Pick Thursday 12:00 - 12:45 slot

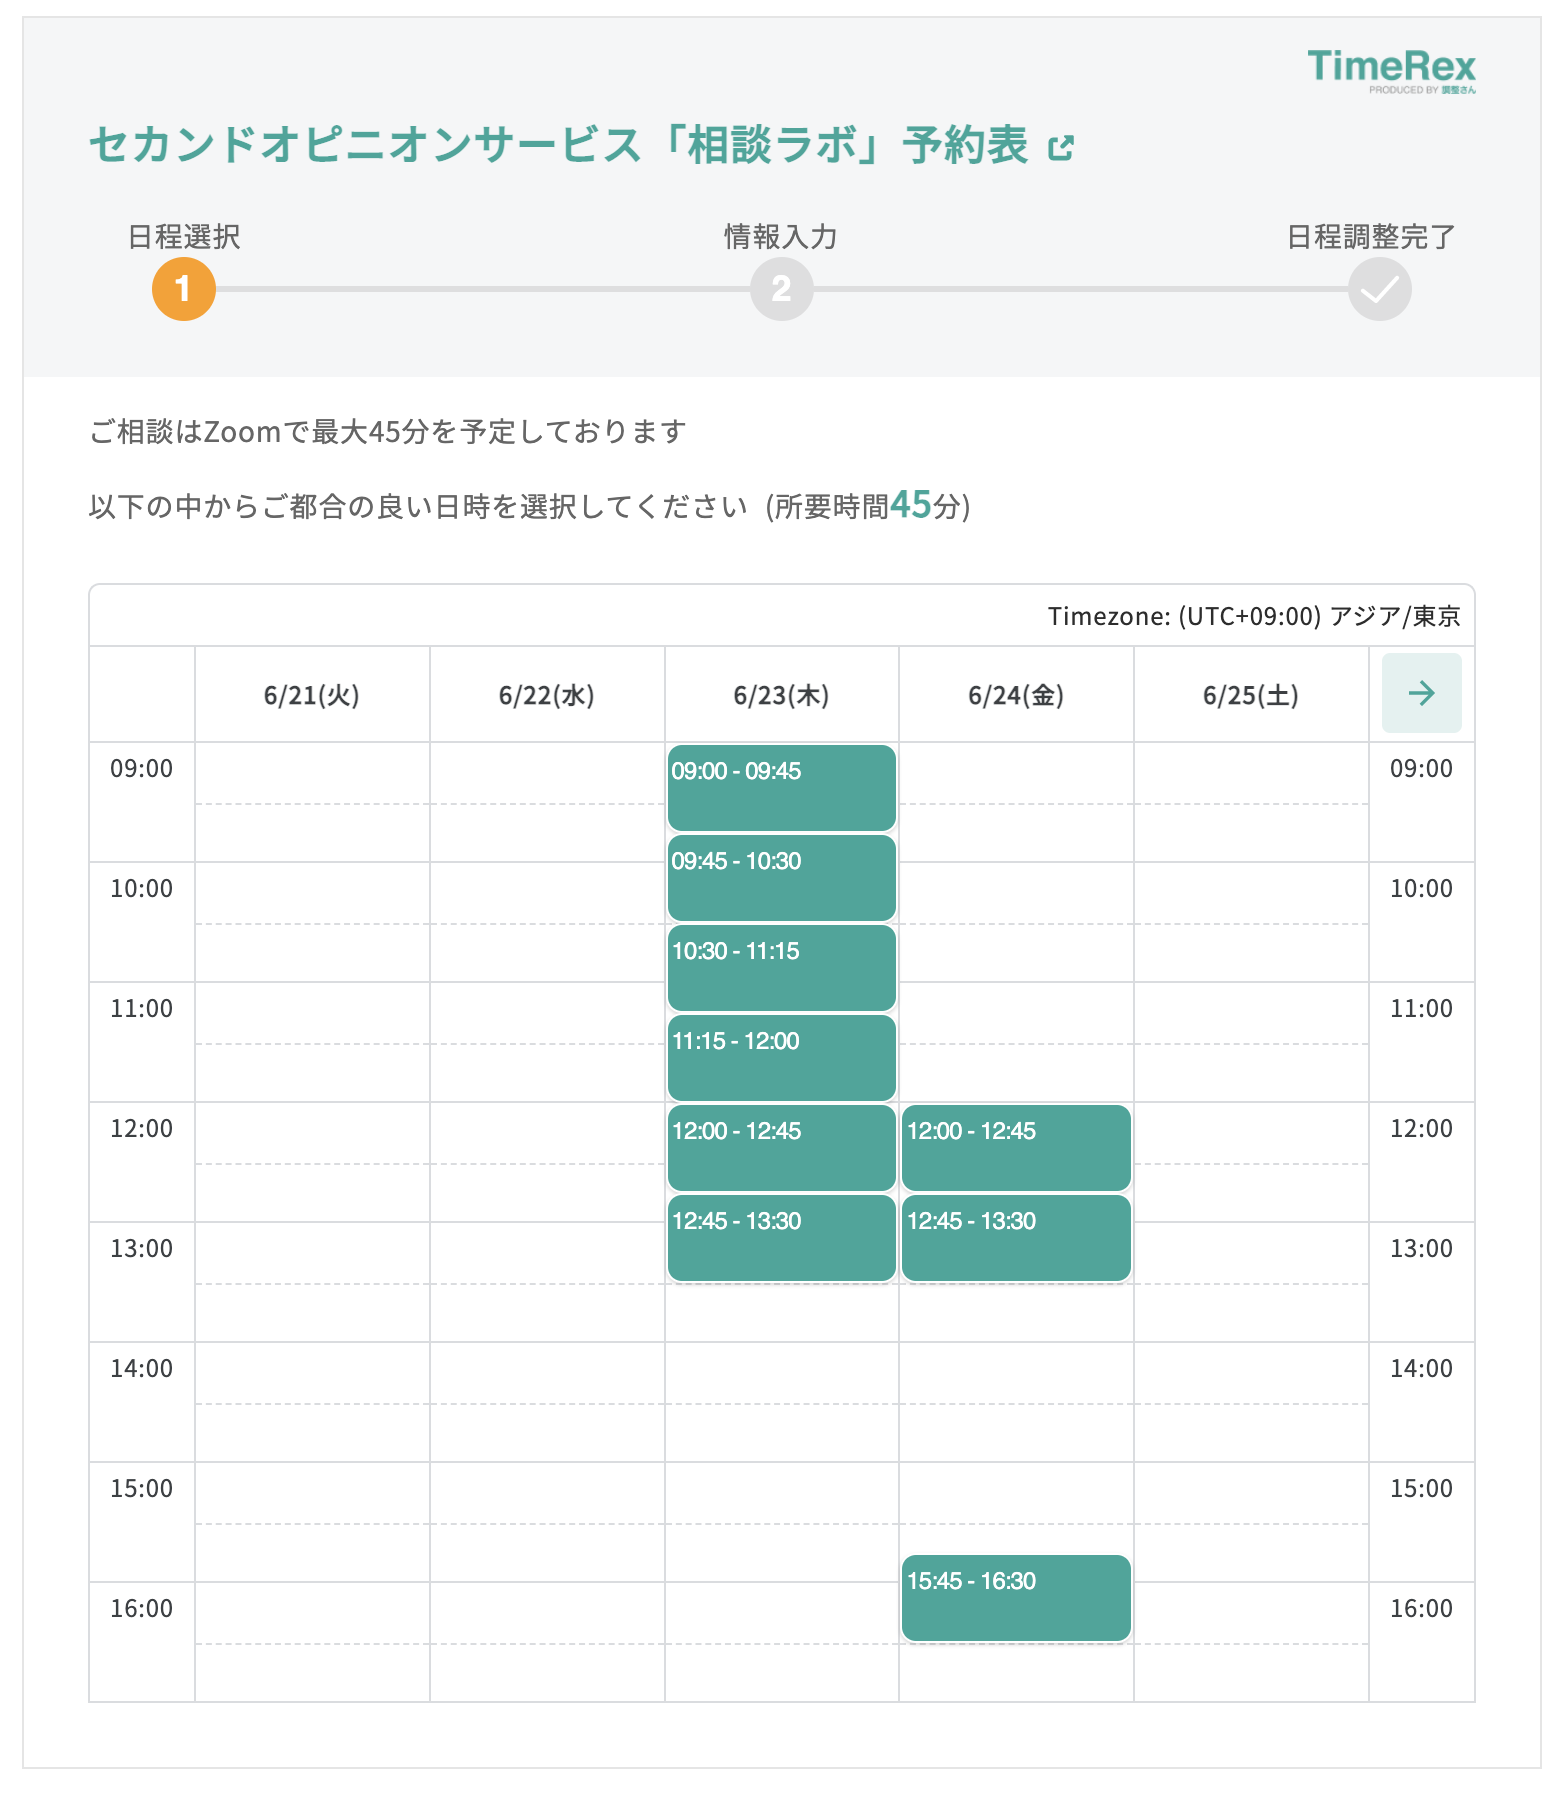(781, 1147)
